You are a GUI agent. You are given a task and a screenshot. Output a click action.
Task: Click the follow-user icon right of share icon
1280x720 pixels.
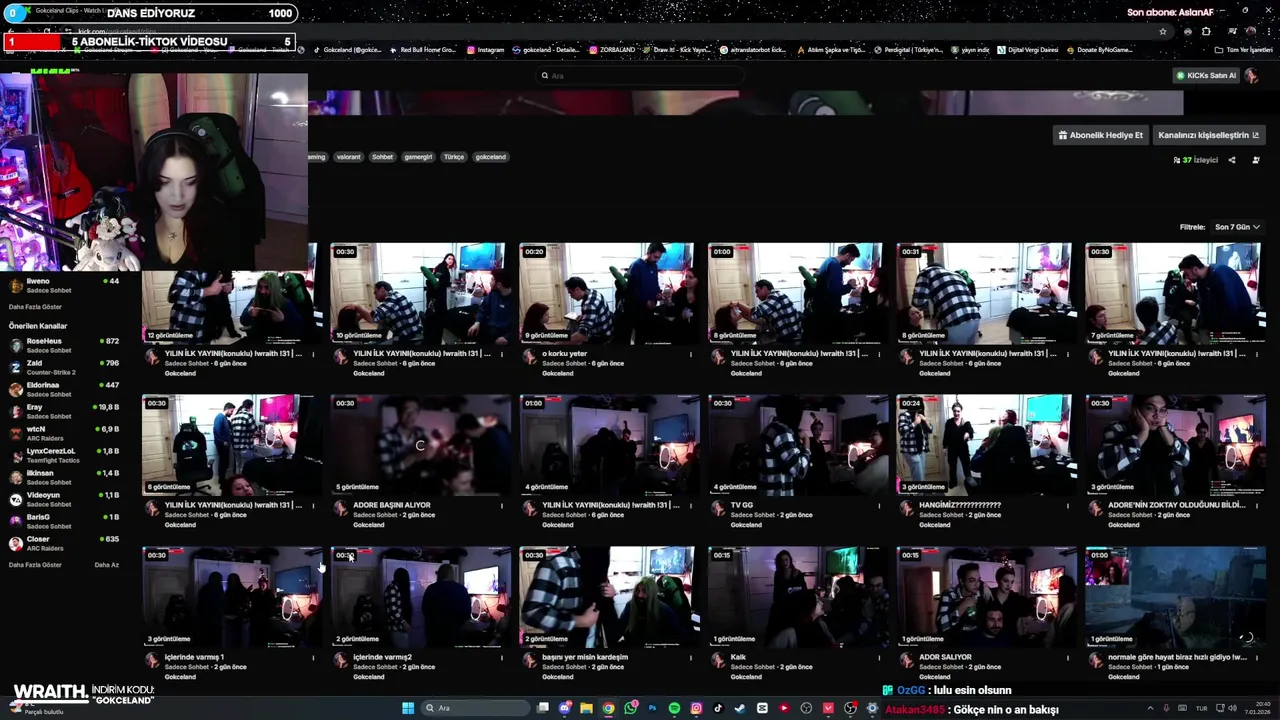click(1256, 160)
